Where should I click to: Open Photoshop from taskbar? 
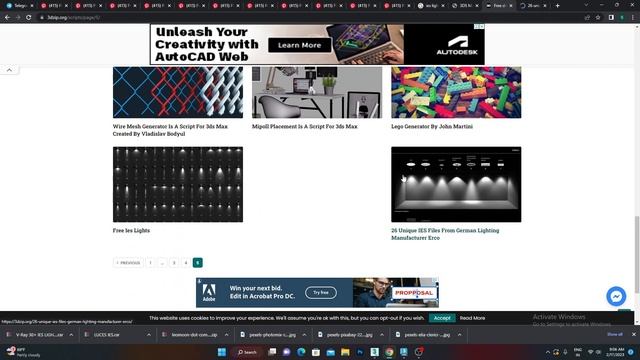click(x=360, y=352)
